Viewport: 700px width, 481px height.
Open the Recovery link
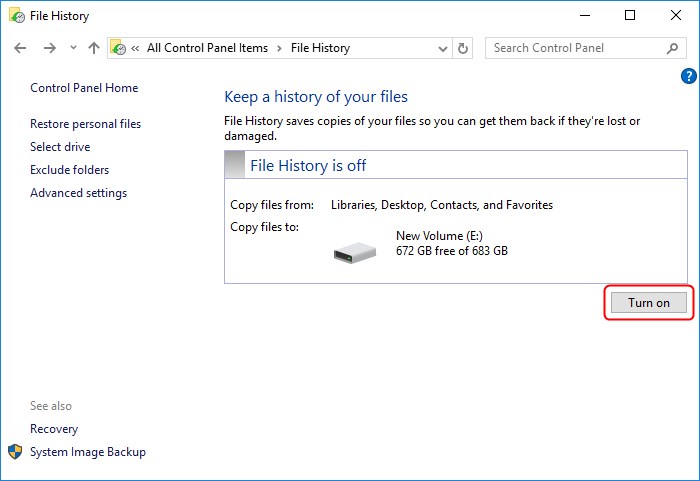[x=54, y=429]
